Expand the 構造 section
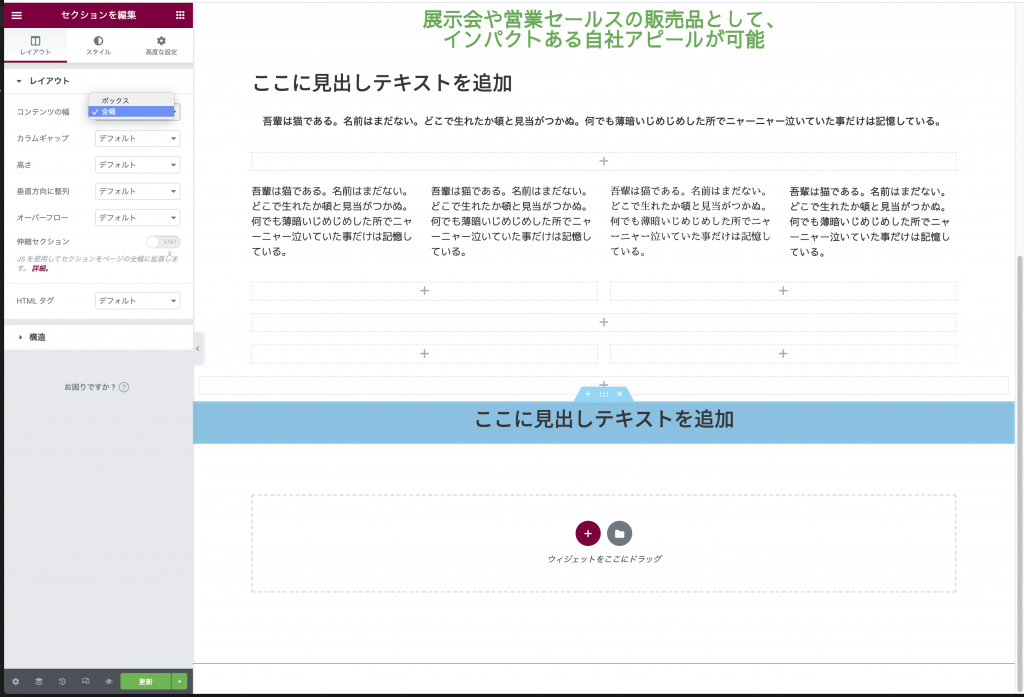 coord(36,337)
